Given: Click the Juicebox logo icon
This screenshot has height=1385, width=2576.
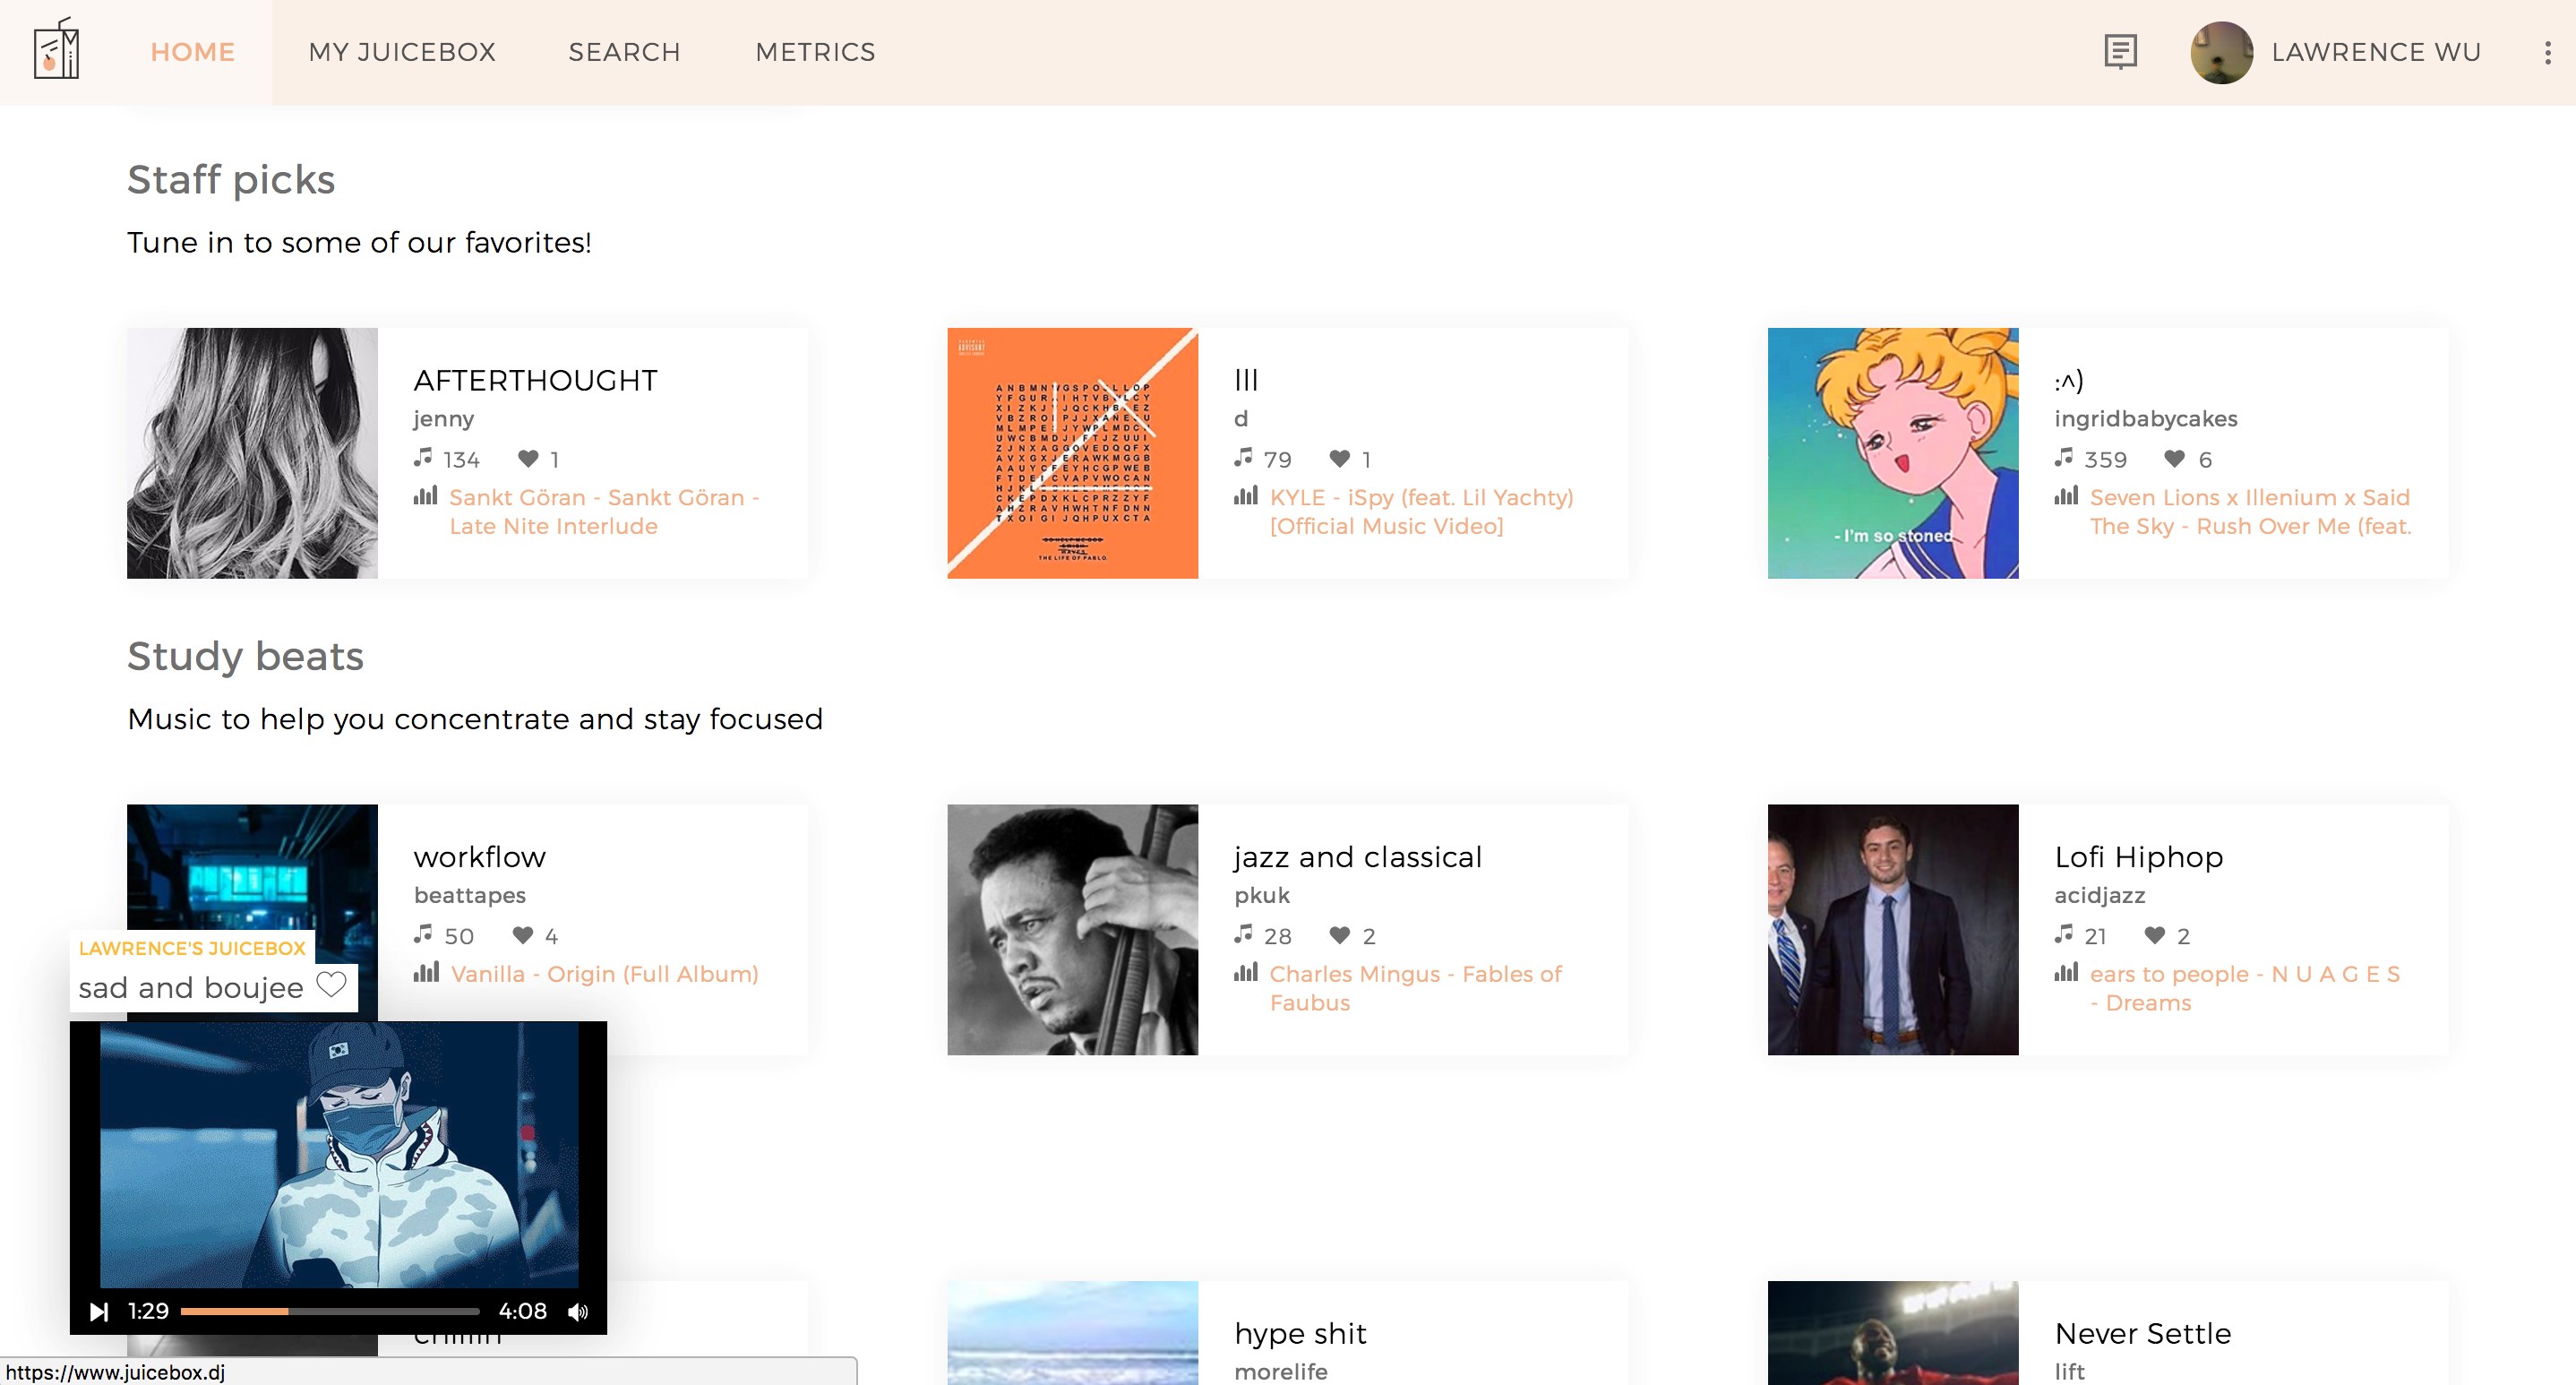Looking at the screenshot, I should 56,50.
